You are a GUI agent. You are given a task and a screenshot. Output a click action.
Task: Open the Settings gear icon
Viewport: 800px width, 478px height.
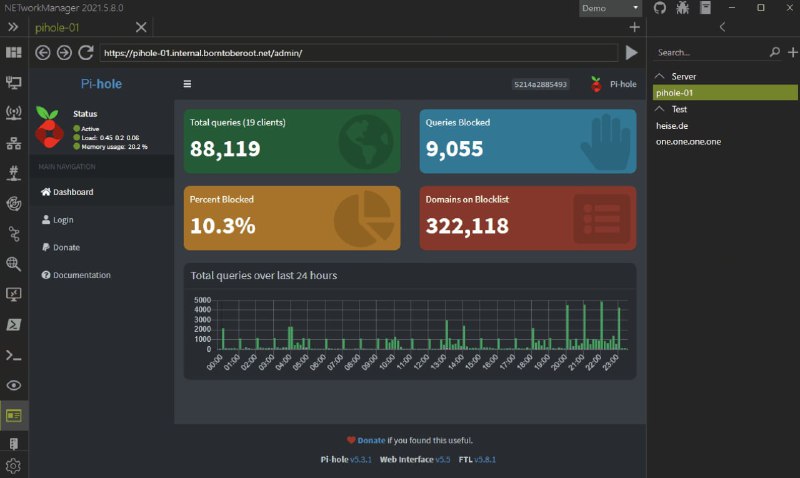(x=13, y=466)
